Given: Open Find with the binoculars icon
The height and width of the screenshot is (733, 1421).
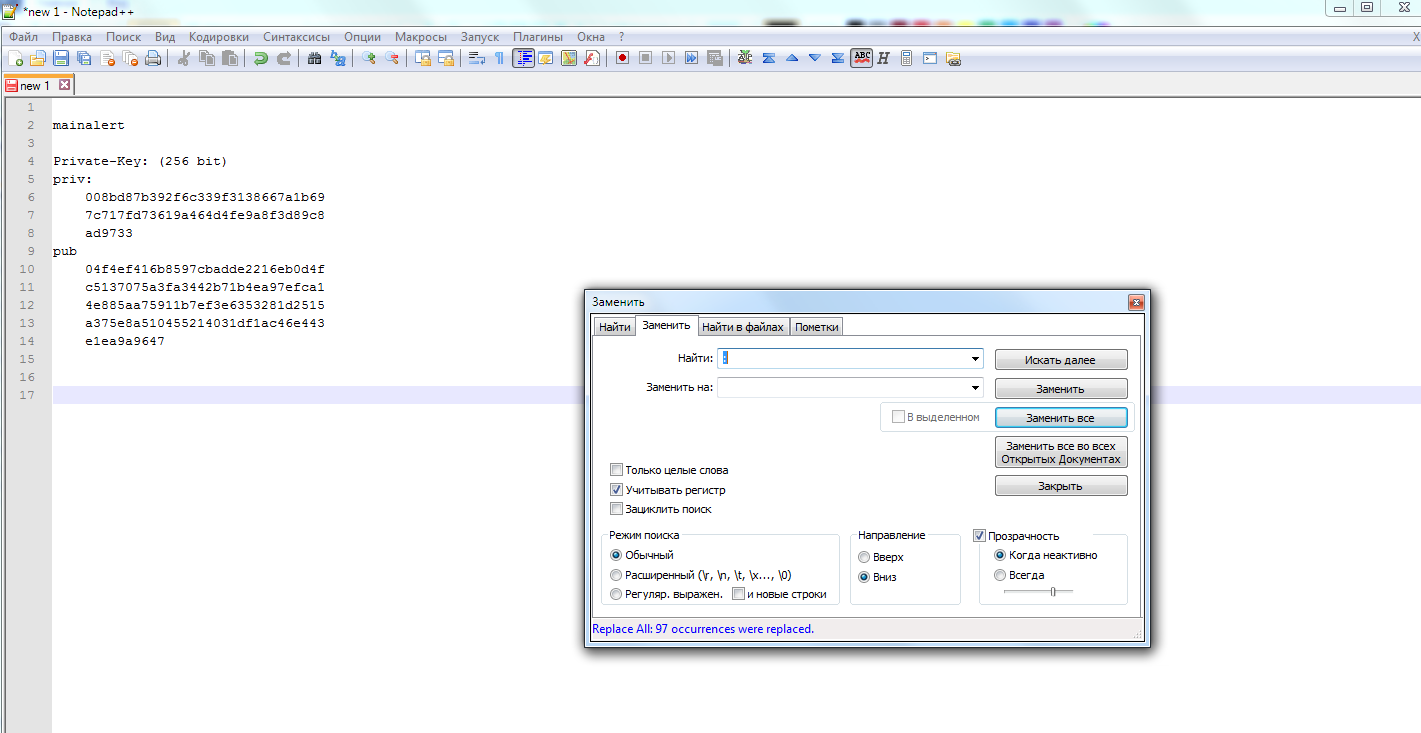Looking at the screenshot, I should [x=315, y=58].
